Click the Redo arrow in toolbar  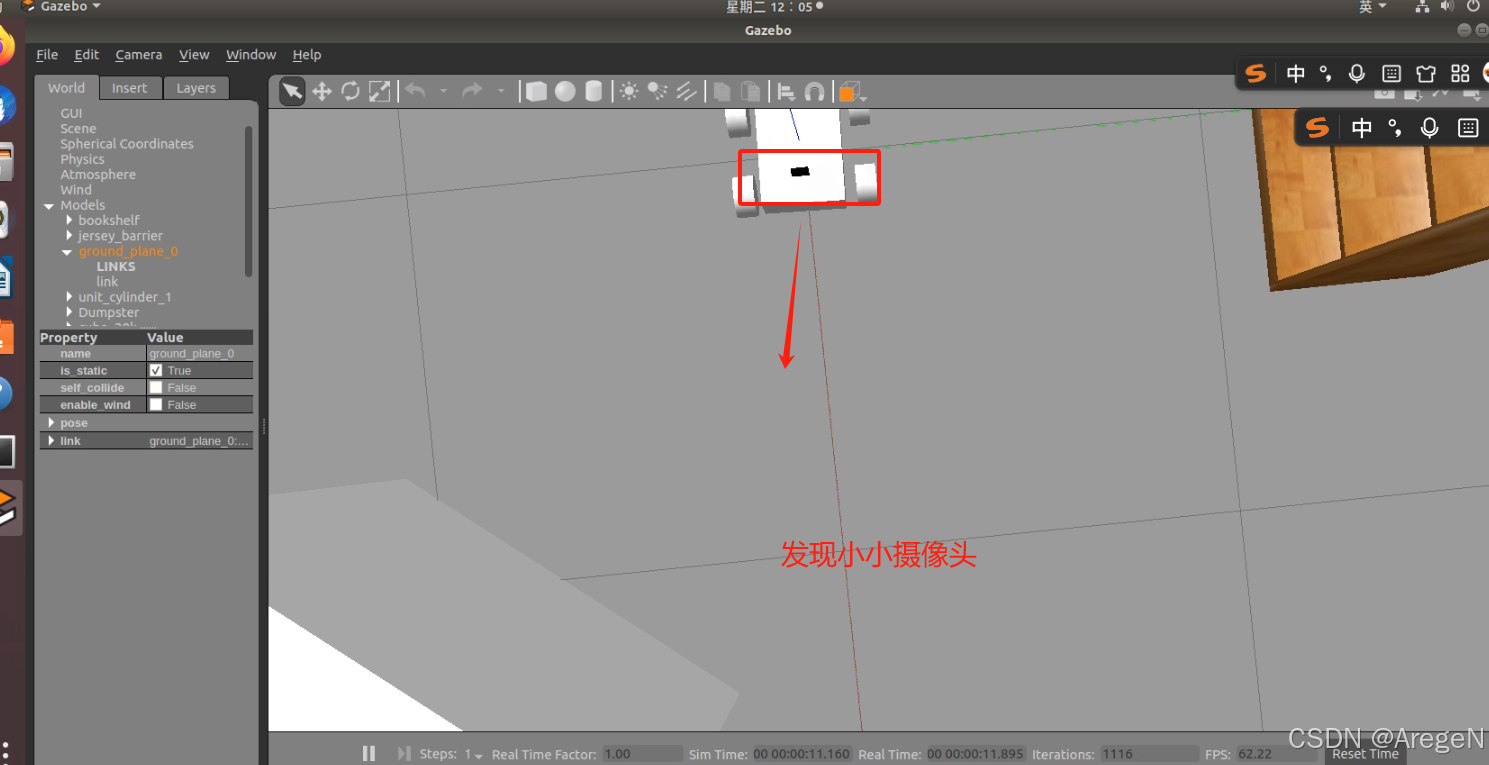472,92
